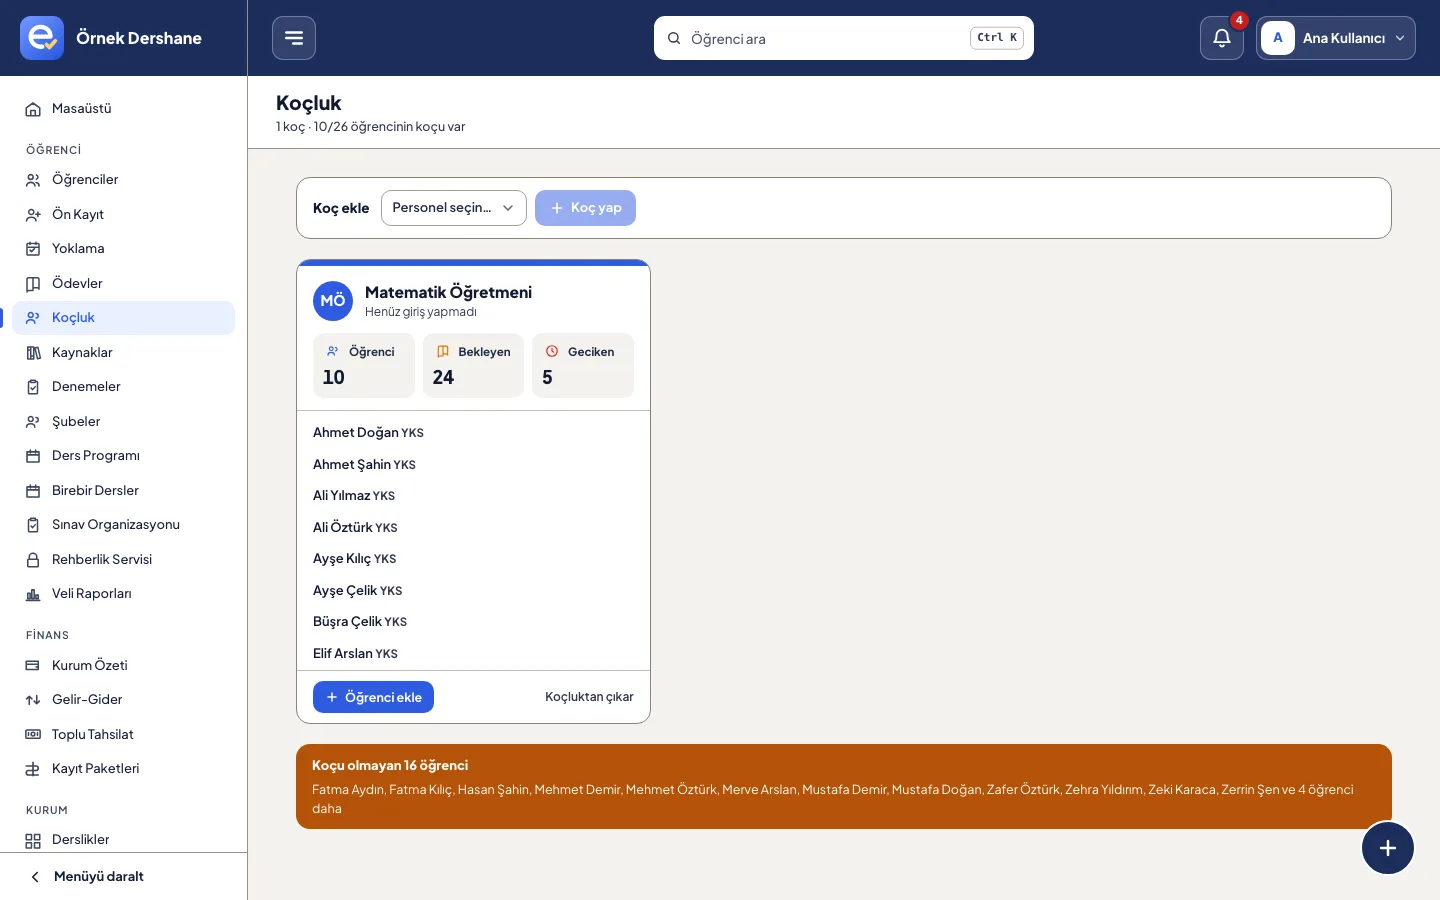Select student Ali Öztürk YKS
1440x900 pixels.
pos(355,528)
